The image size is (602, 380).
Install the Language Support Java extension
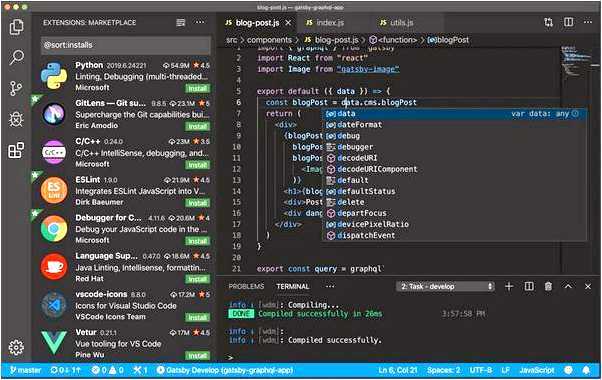198,279
